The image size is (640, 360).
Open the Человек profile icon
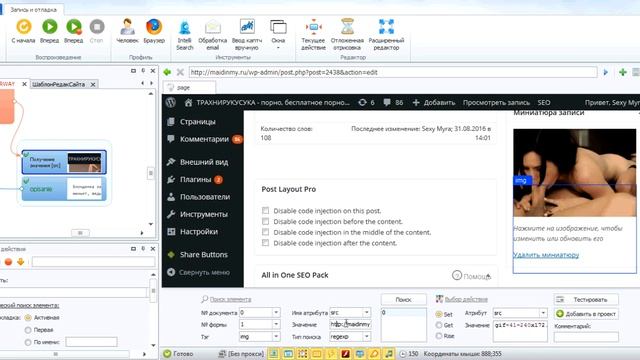click(127, 27)
